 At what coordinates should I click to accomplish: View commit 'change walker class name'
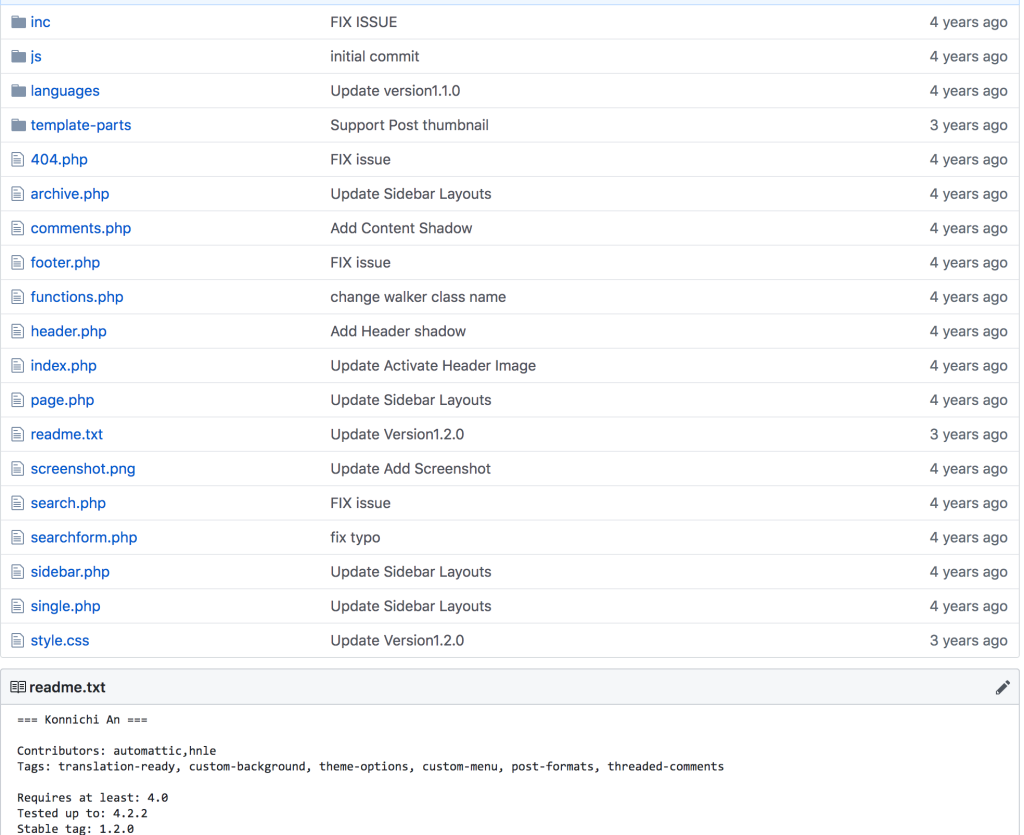418,297
